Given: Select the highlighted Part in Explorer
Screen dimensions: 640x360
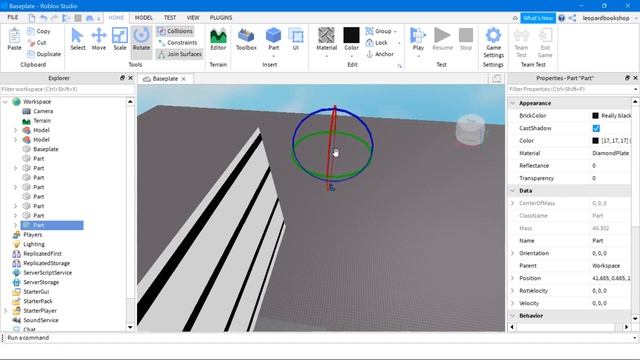Looking at the screenshot, I should click(52, 225).
